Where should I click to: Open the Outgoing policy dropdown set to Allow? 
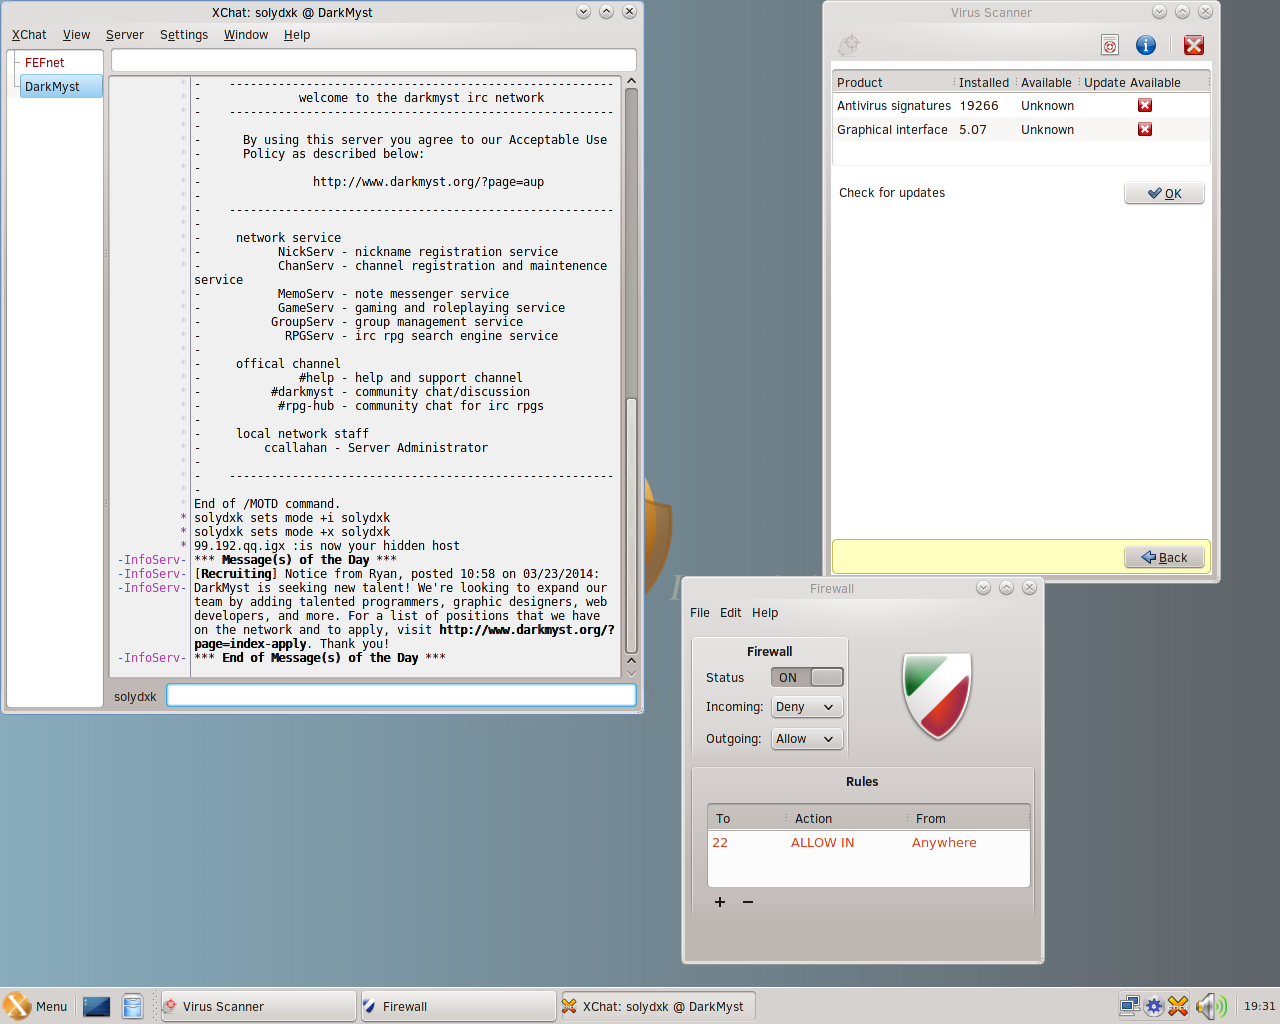[x=807, y=739]
